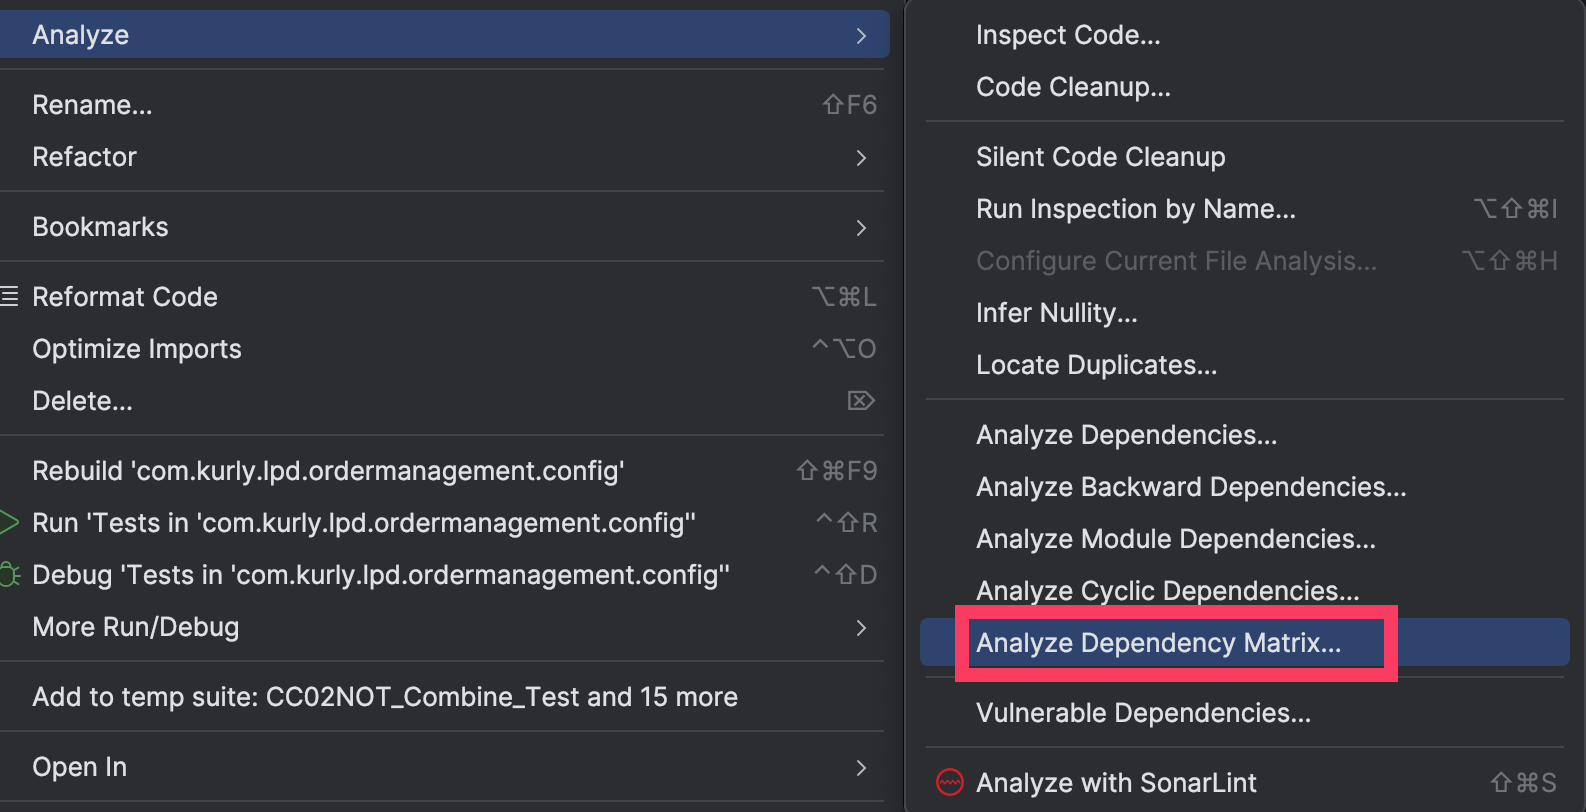Open Locate Duplicates
1586x812 pixels.
pos(1096,365)
